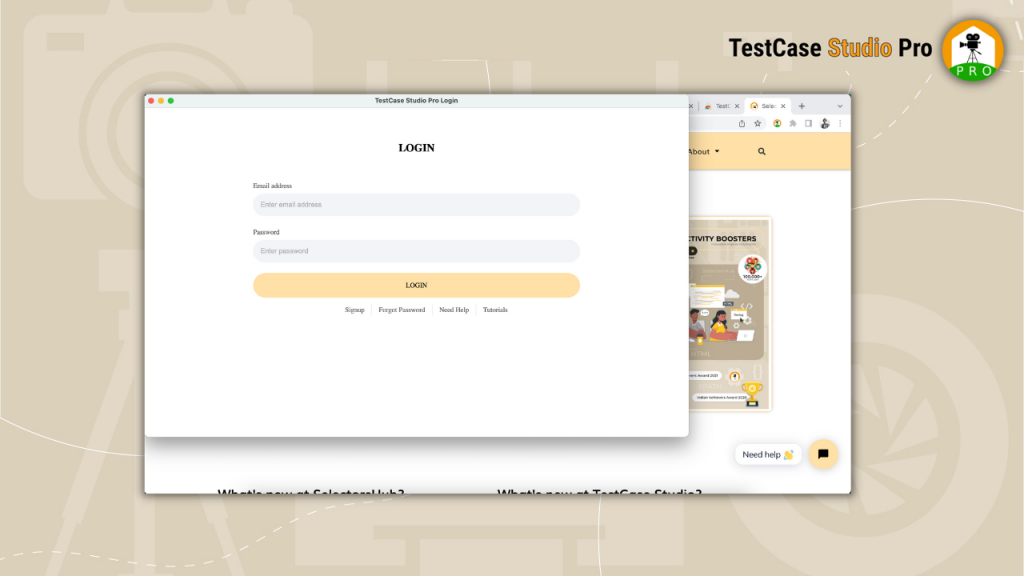
Task: Open the browser profile avatar
Action: tap(825, 123)
